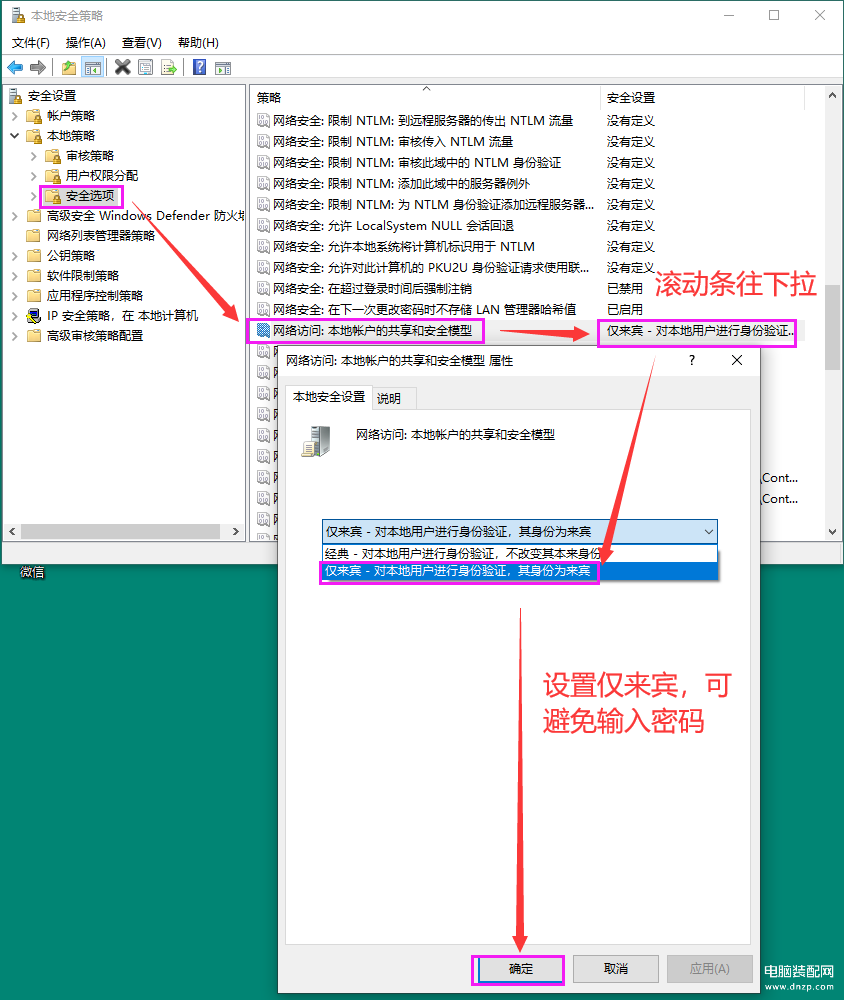Select policy 在下一次更改密码时不存储 LAN 管理器哈希值
The image size is (844, 1000).
point(424,310)
